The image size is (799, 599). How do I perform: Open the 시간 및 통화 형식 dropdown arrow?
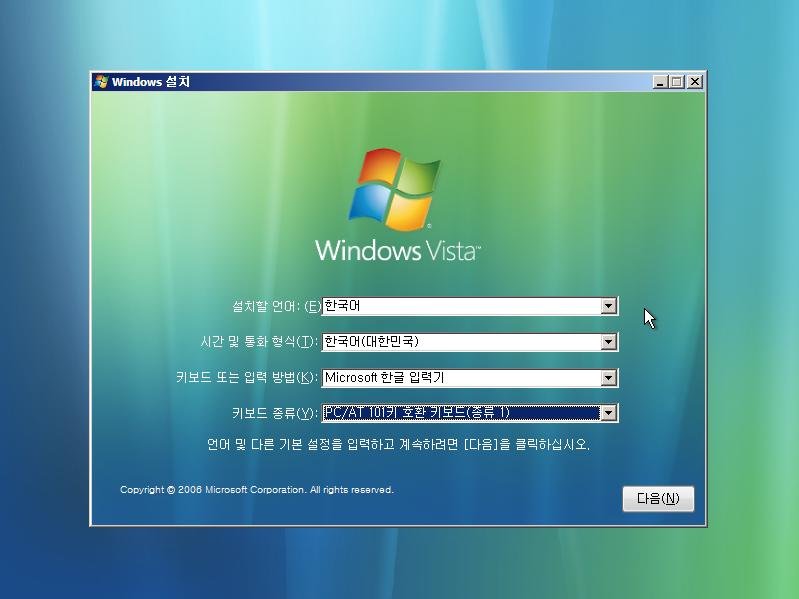pos(608,342)
